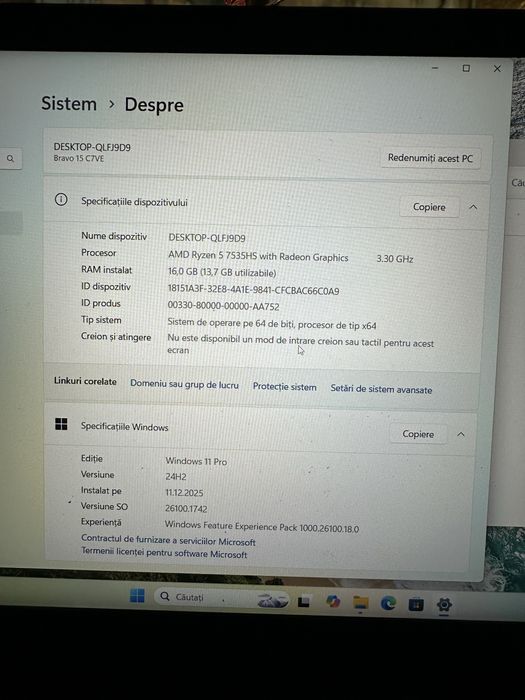Click the Settings sidebar search magnifier
The height and width of the screenshot is (700, 525).
tap(10, 158)
